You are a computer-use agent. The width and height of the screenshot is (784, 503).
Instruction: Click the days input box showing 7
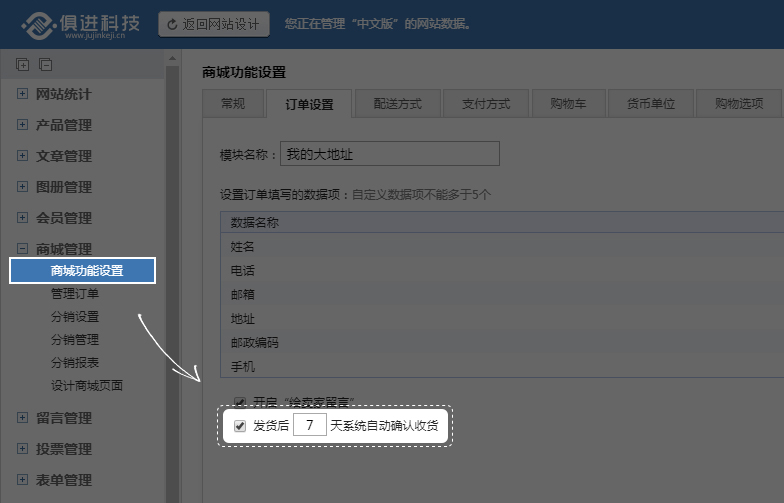tap(310, 426)
